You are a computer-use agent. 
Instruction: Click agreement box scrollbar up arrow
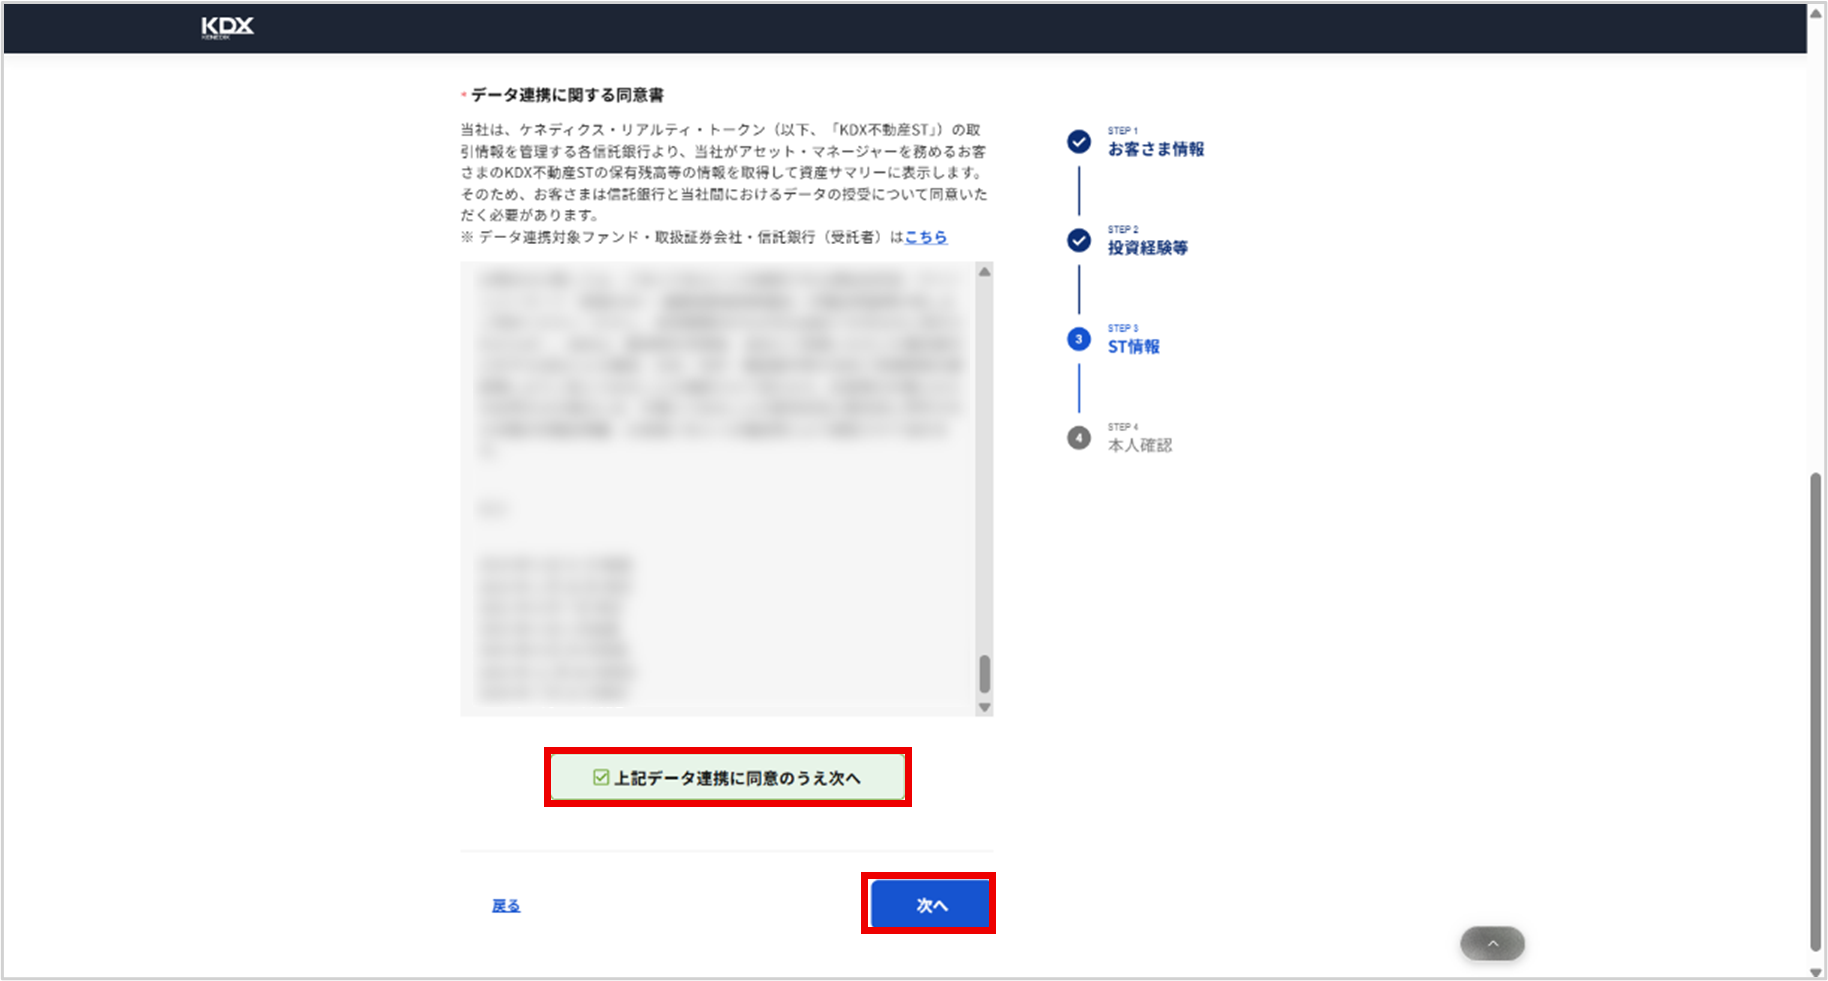point(985,272)
